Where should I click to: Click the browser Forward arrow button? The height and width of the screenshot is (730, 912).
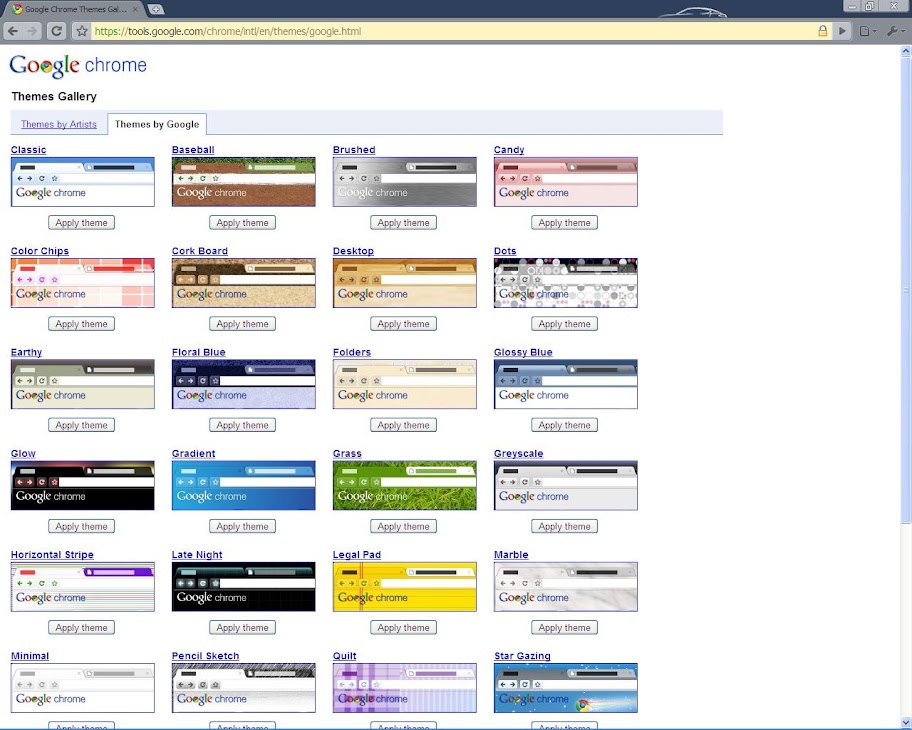[x=32, y=31]
